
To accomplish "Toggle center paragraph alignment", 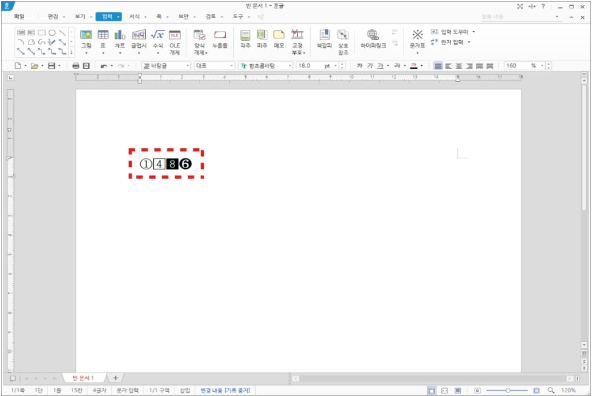I will [x=459, y=66].
